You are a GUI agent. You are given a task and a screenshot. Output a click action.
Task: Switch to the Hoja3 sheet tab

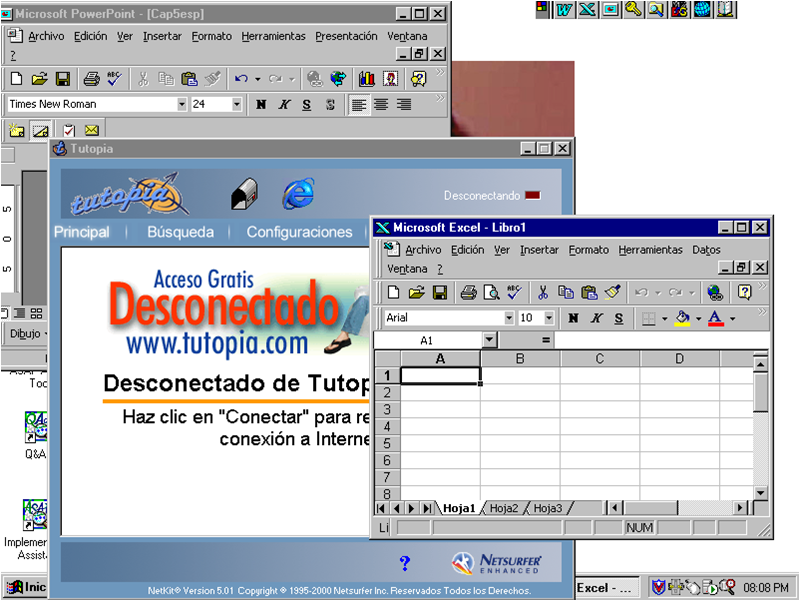click(547, 508)
